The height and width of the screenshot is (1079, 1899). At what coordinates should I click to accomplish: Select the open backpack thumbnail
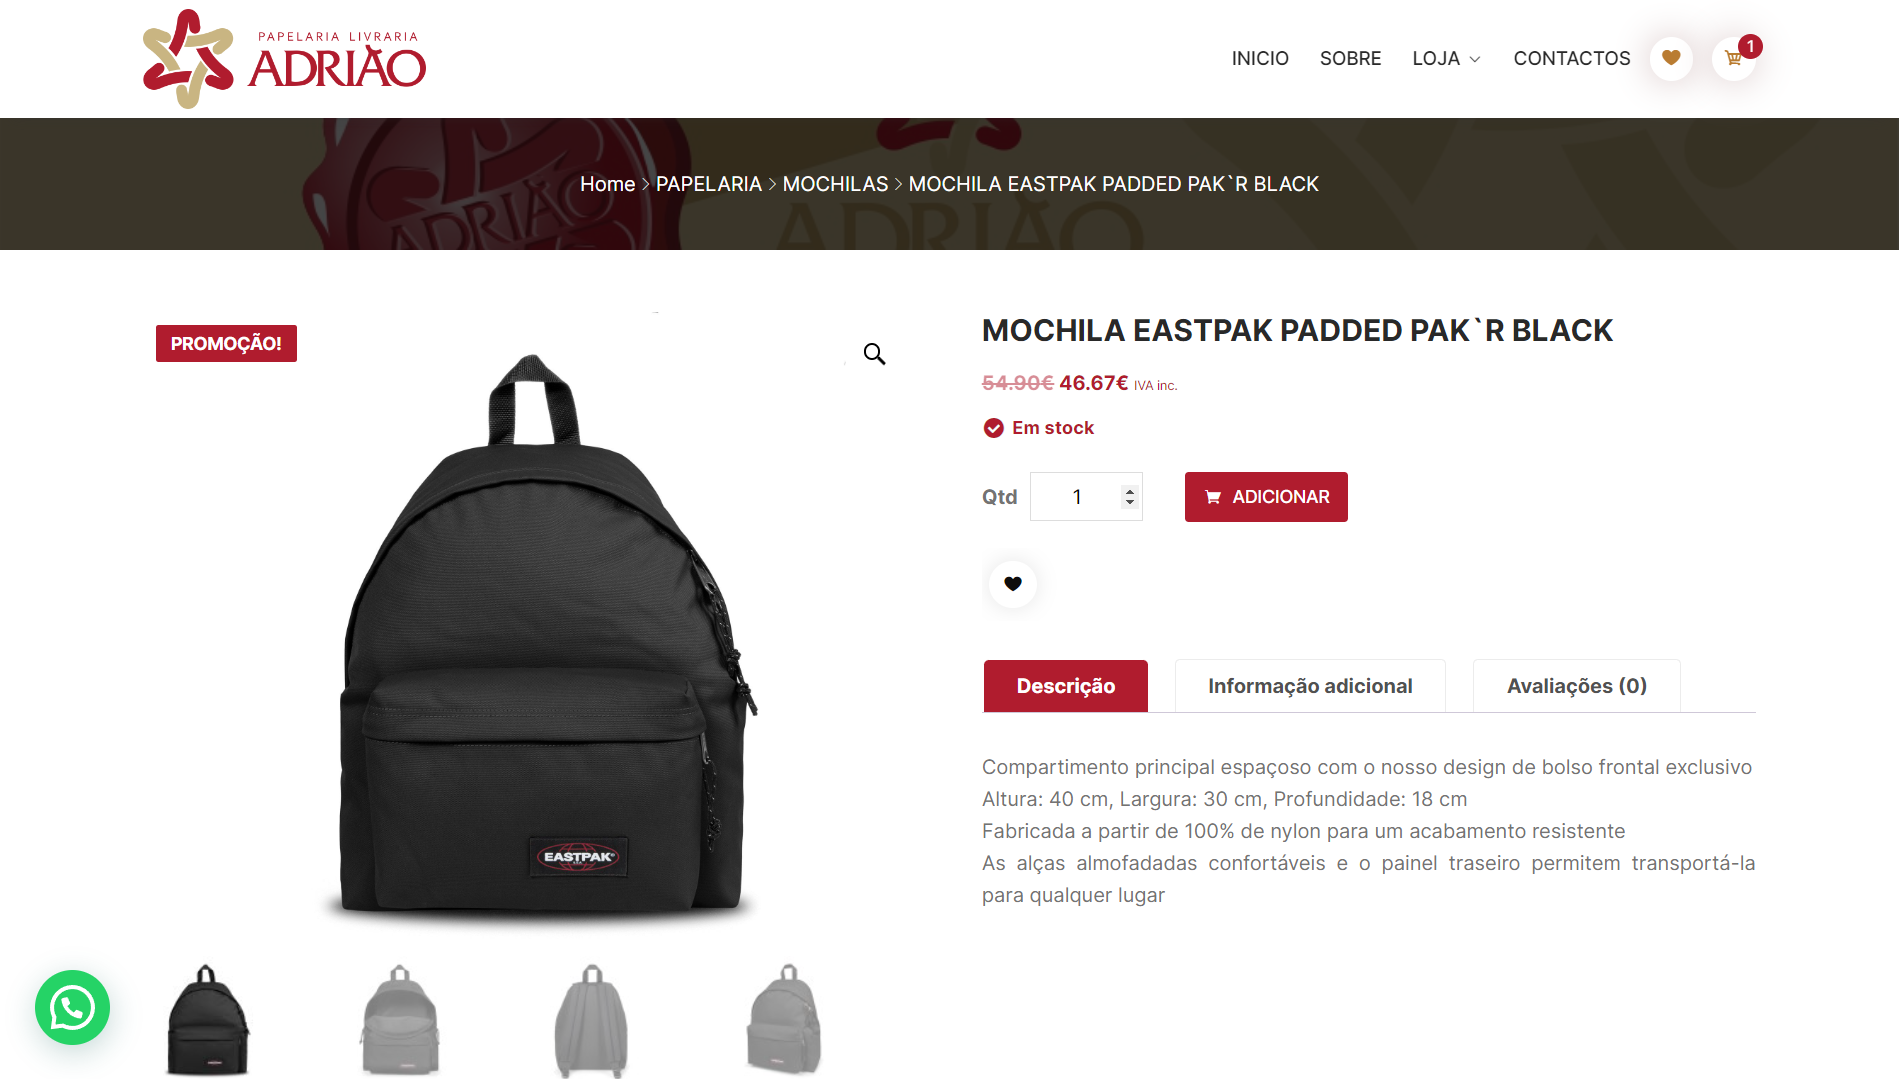click(x=400, y=1020)
